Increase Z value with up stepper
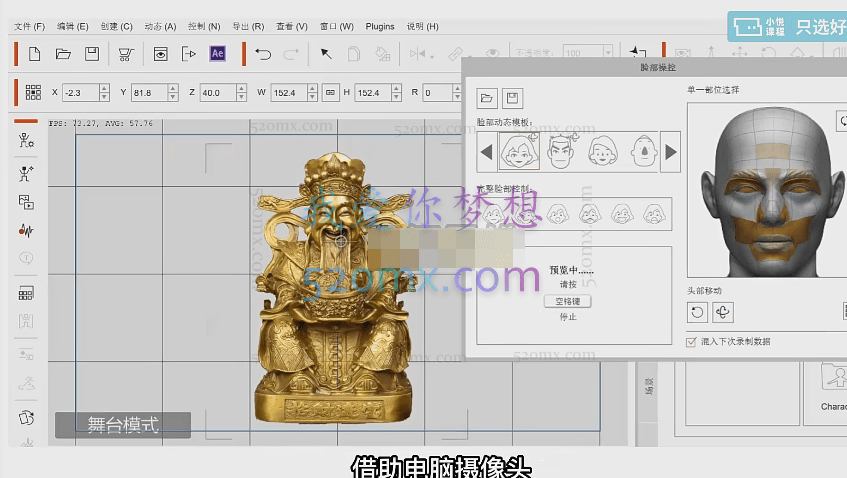The width and height of the screenshot is (847, 478). pos(241,89)
